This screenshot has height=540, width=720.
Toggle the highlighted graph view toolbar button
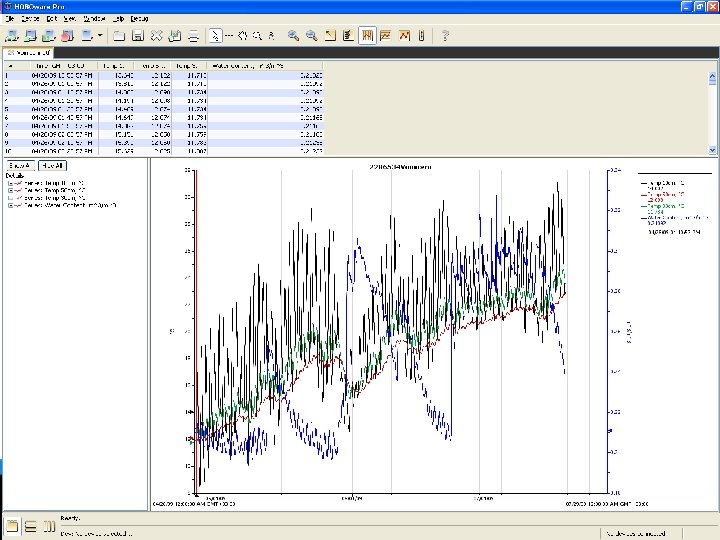(367, 36)
